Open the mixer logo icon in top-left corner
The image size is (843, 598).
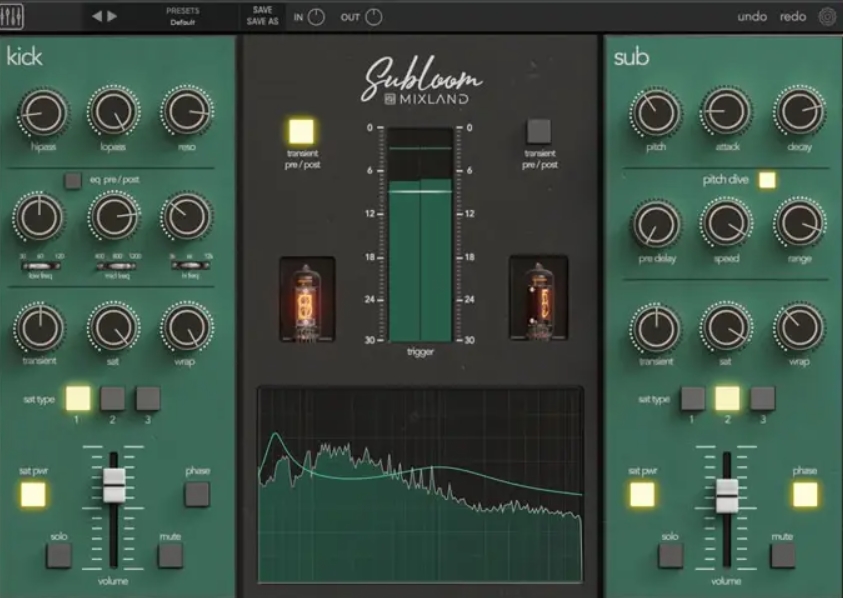tap(11, 16)
